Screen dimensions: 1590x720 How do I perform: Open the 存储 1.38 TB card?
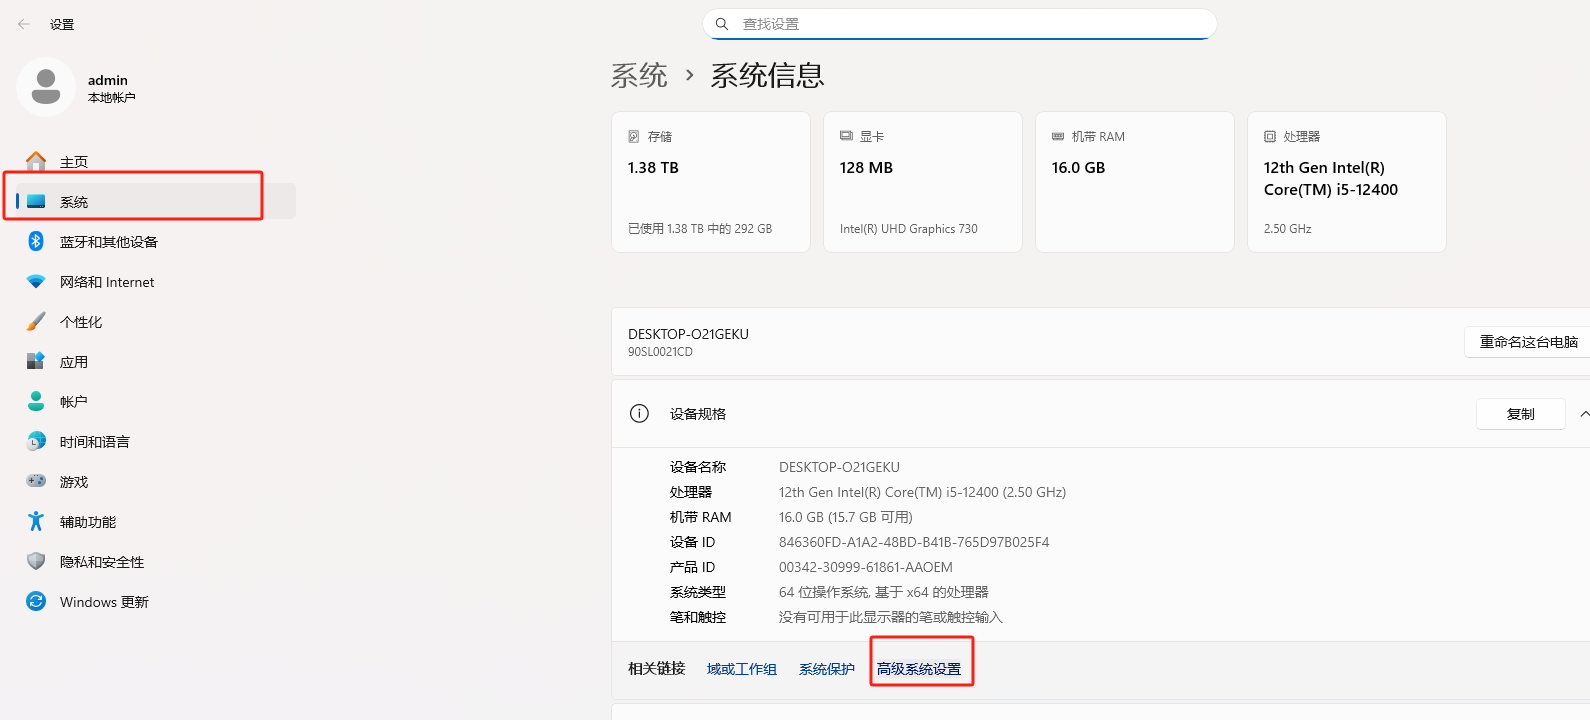pos(711,182)
